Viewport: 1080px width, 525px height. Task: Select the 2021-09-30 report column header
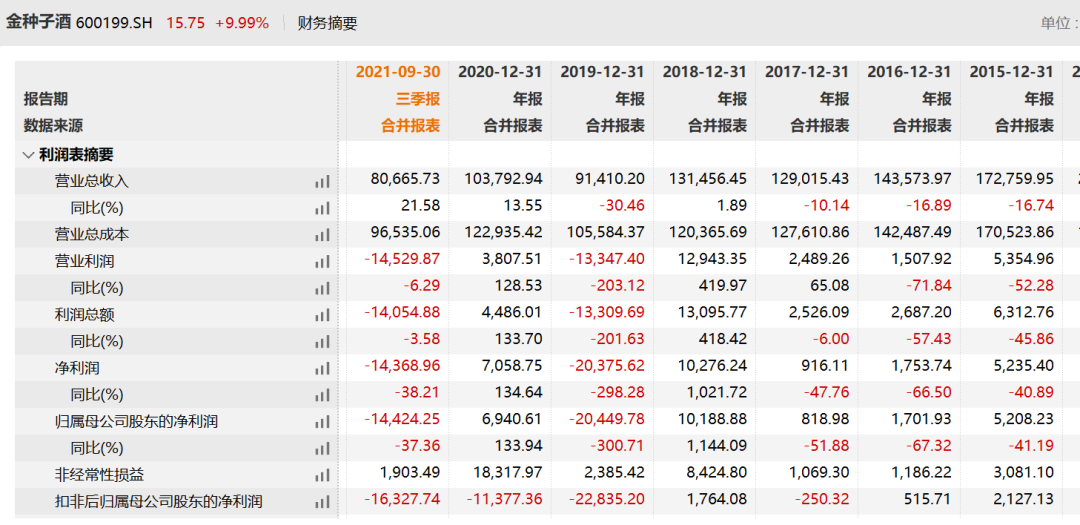tap(397, 72)
